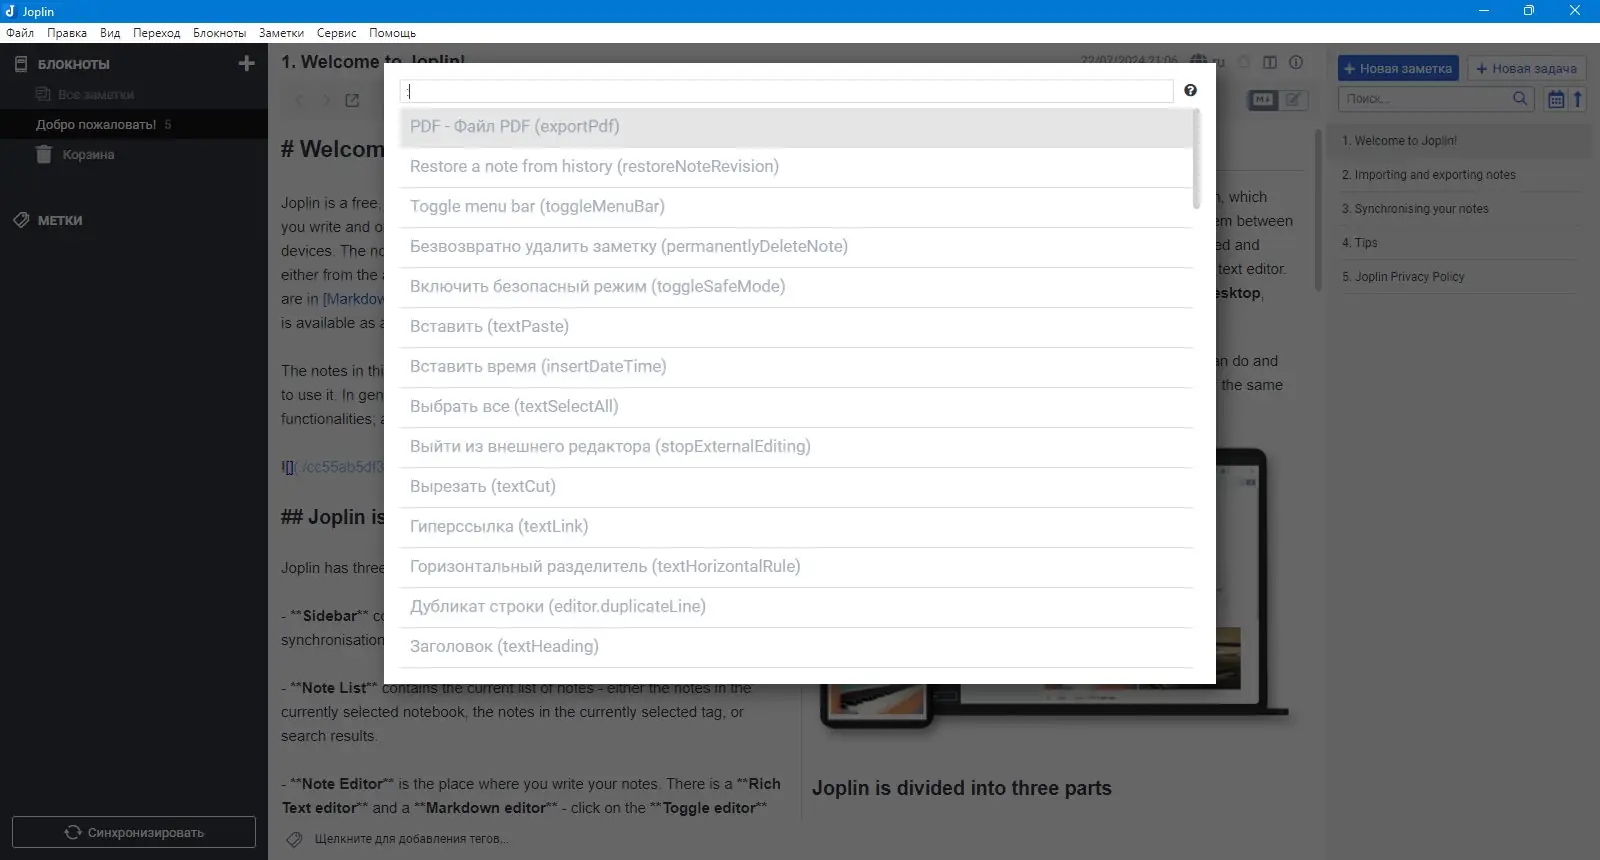This screenshot has height=860, width=1600.
Task: Click the tag icon in the note footer
Action: 294,839
